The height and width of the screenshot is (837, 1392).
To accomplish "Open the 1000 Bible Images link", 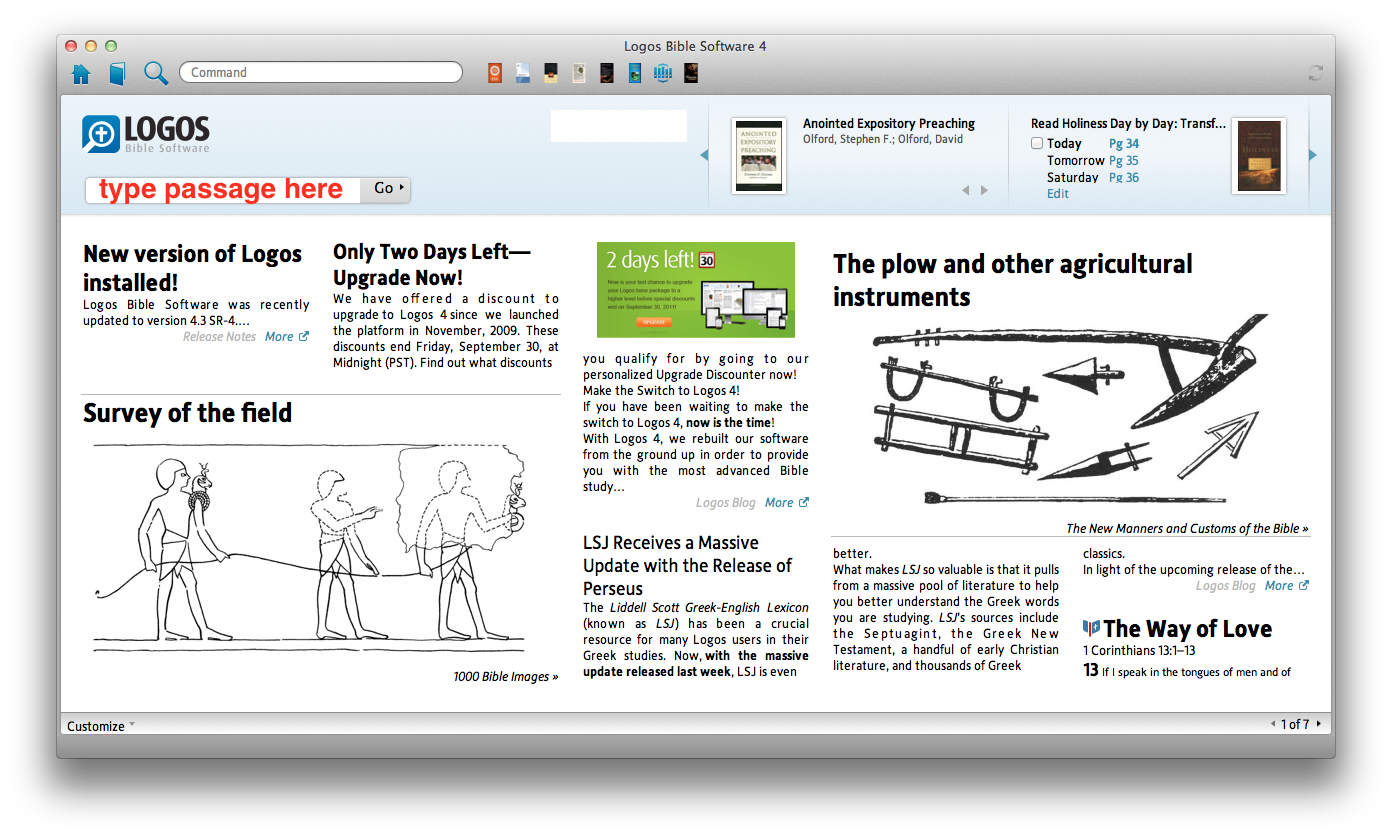I will point(506,677).
